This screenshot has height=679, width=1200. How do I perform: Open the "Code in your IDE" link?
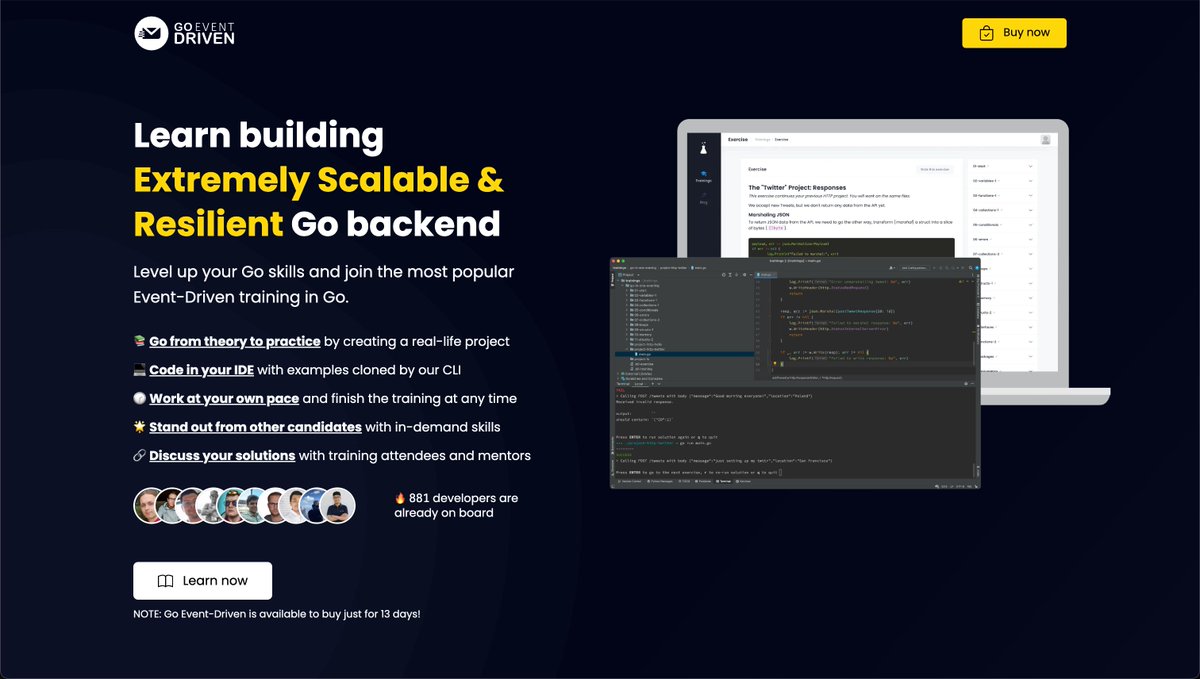click(201, 370)
